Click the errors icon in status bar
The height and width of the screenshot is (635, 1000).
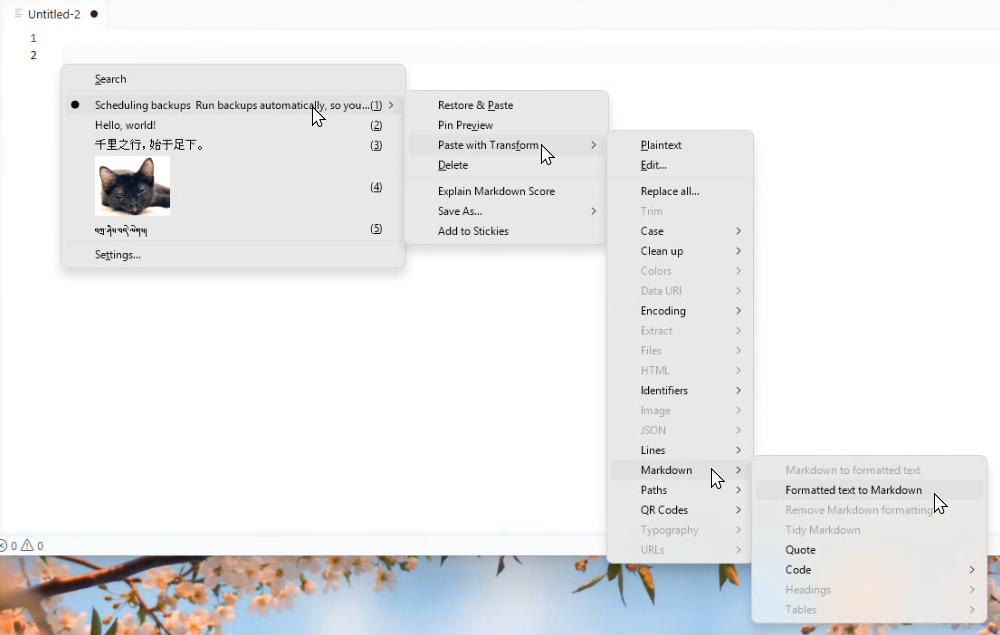pyautogui.click(x=3, y=546)
